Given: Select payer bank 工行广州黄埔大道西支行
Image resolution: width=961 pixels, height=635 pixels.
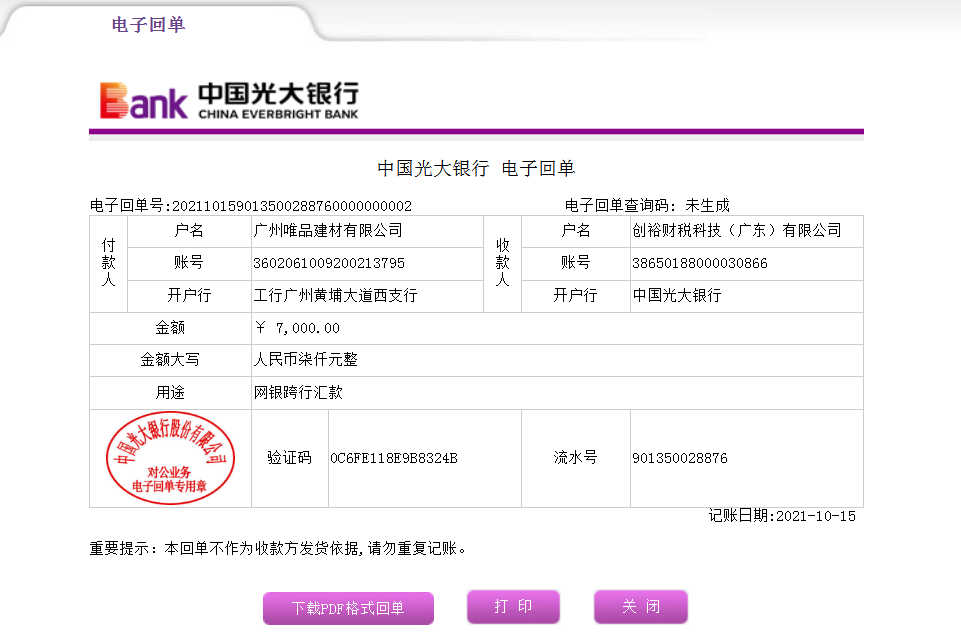Looking at the screenshot, I should (x=335, y=295).
